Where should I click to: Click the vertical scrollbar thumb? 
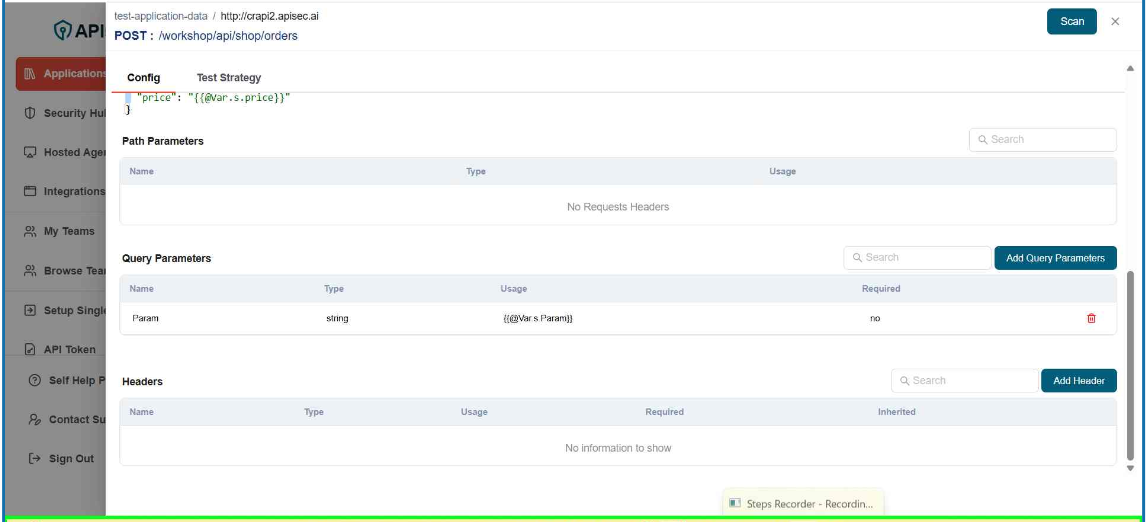point(1131,370)
